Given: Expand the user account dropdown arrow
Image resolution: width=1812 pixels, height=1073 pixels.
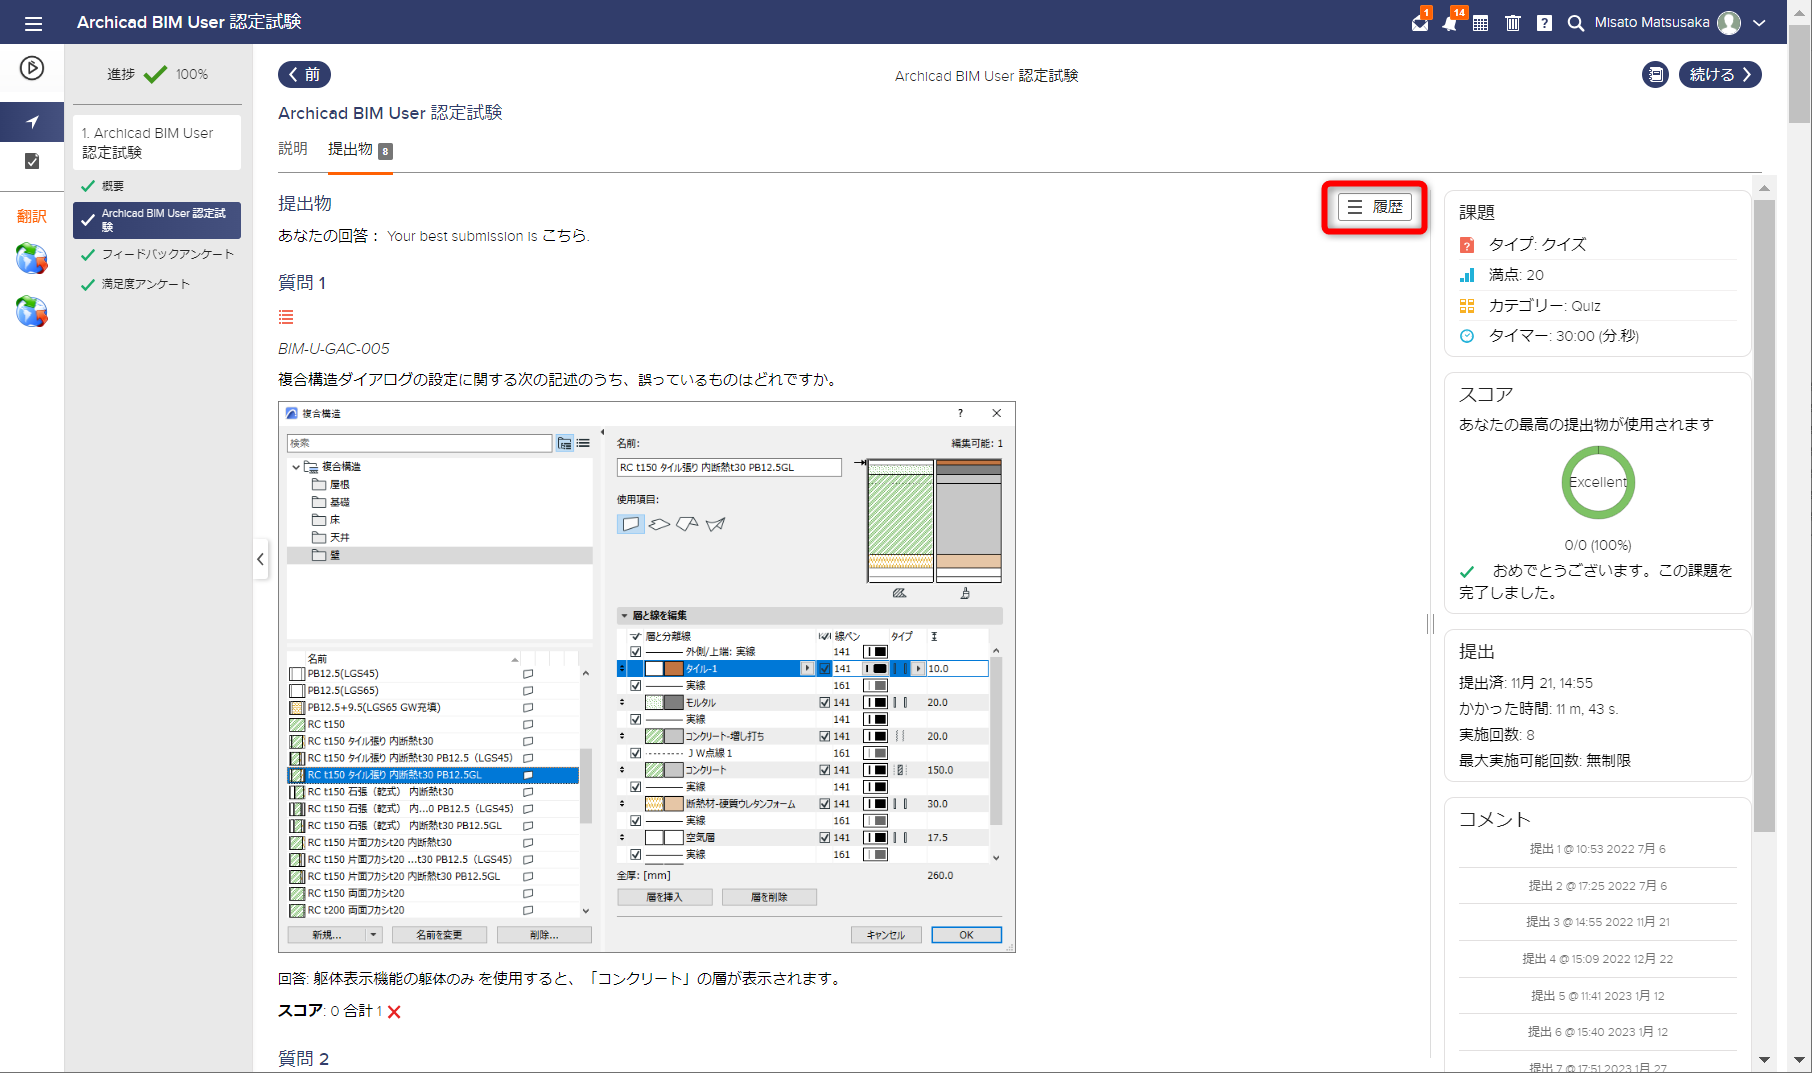Looking at the screenshot, I should [1759, 22].
